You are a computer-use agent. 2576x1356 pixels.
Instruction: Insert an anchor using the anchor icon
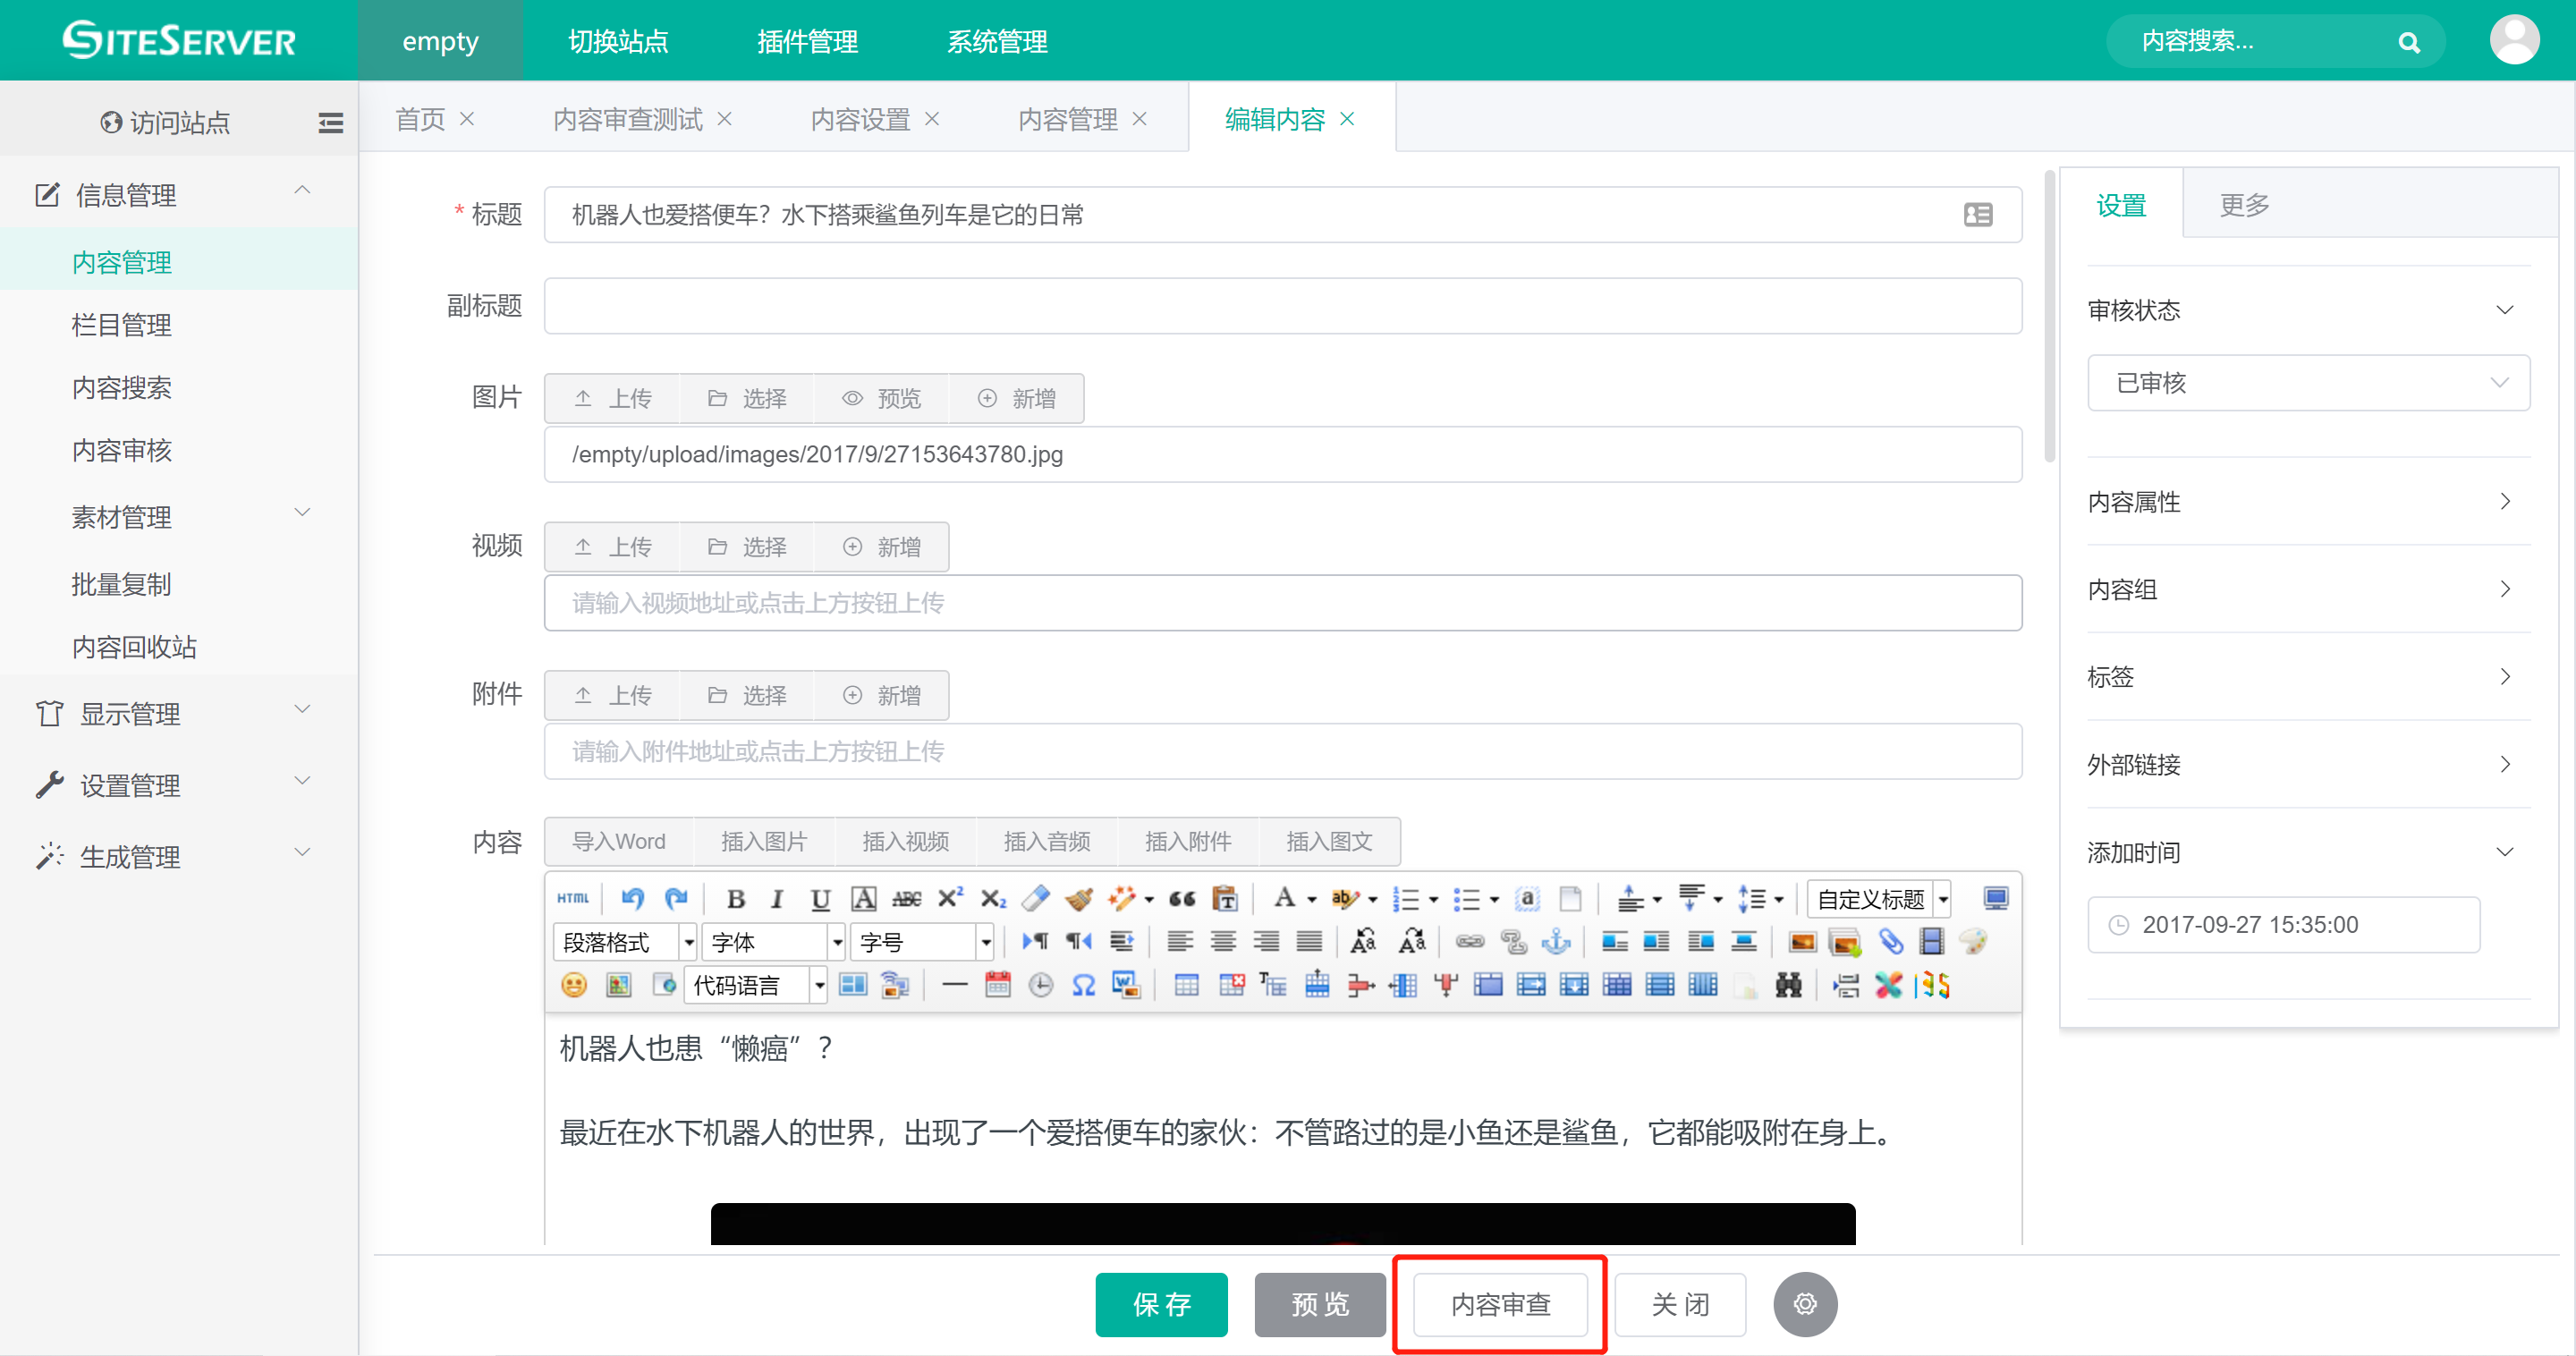click(x=1556, y=941)
